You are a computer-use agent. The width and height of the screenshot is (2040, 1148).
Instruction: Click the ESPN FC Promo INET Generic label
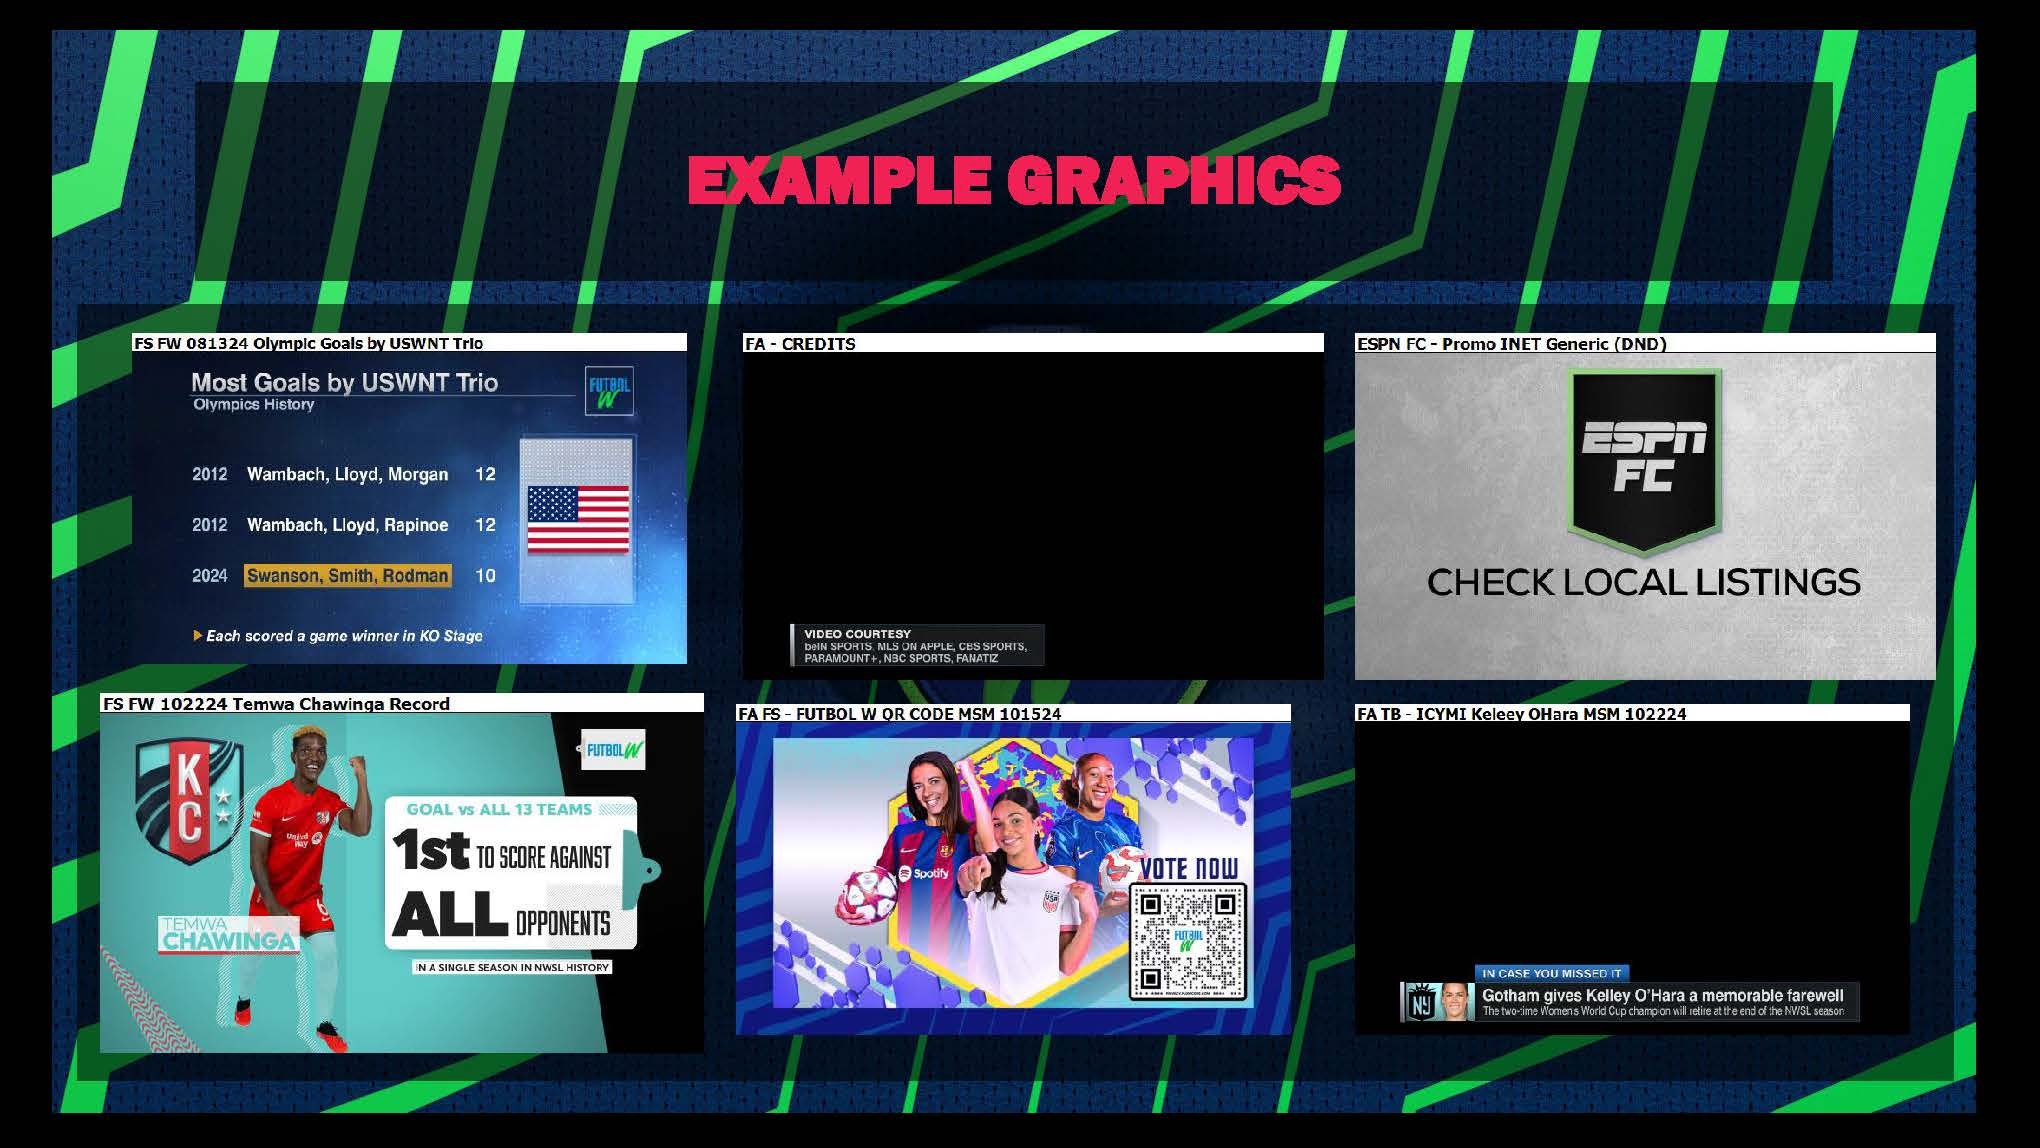pos(1511,343)
